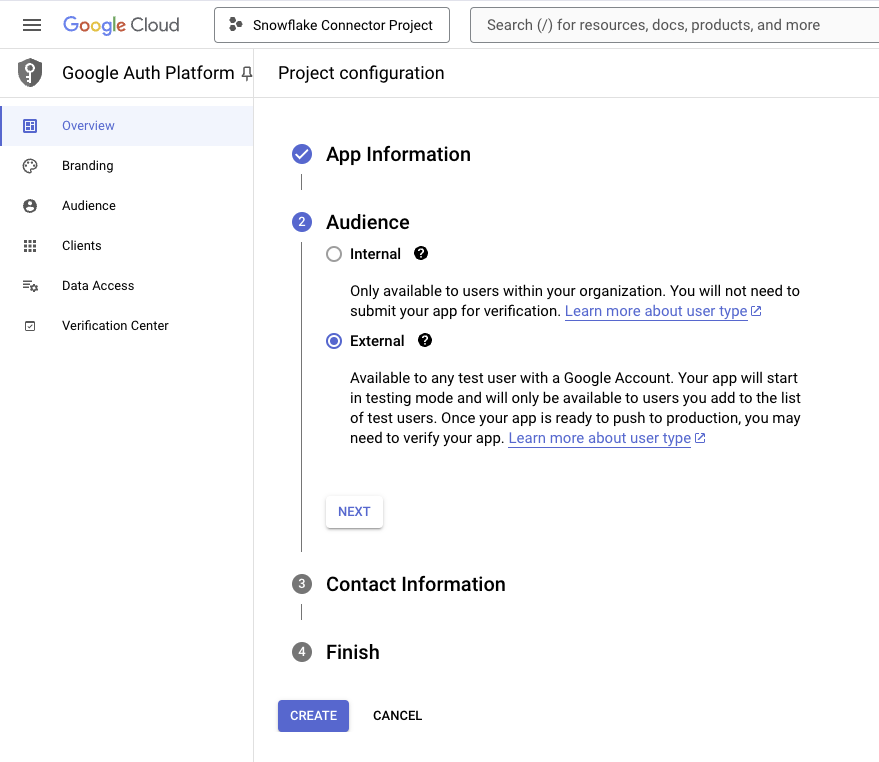Click the NEXT button
Image resolution: width=879 pixels, height=762 pixels.
point(354,511)
